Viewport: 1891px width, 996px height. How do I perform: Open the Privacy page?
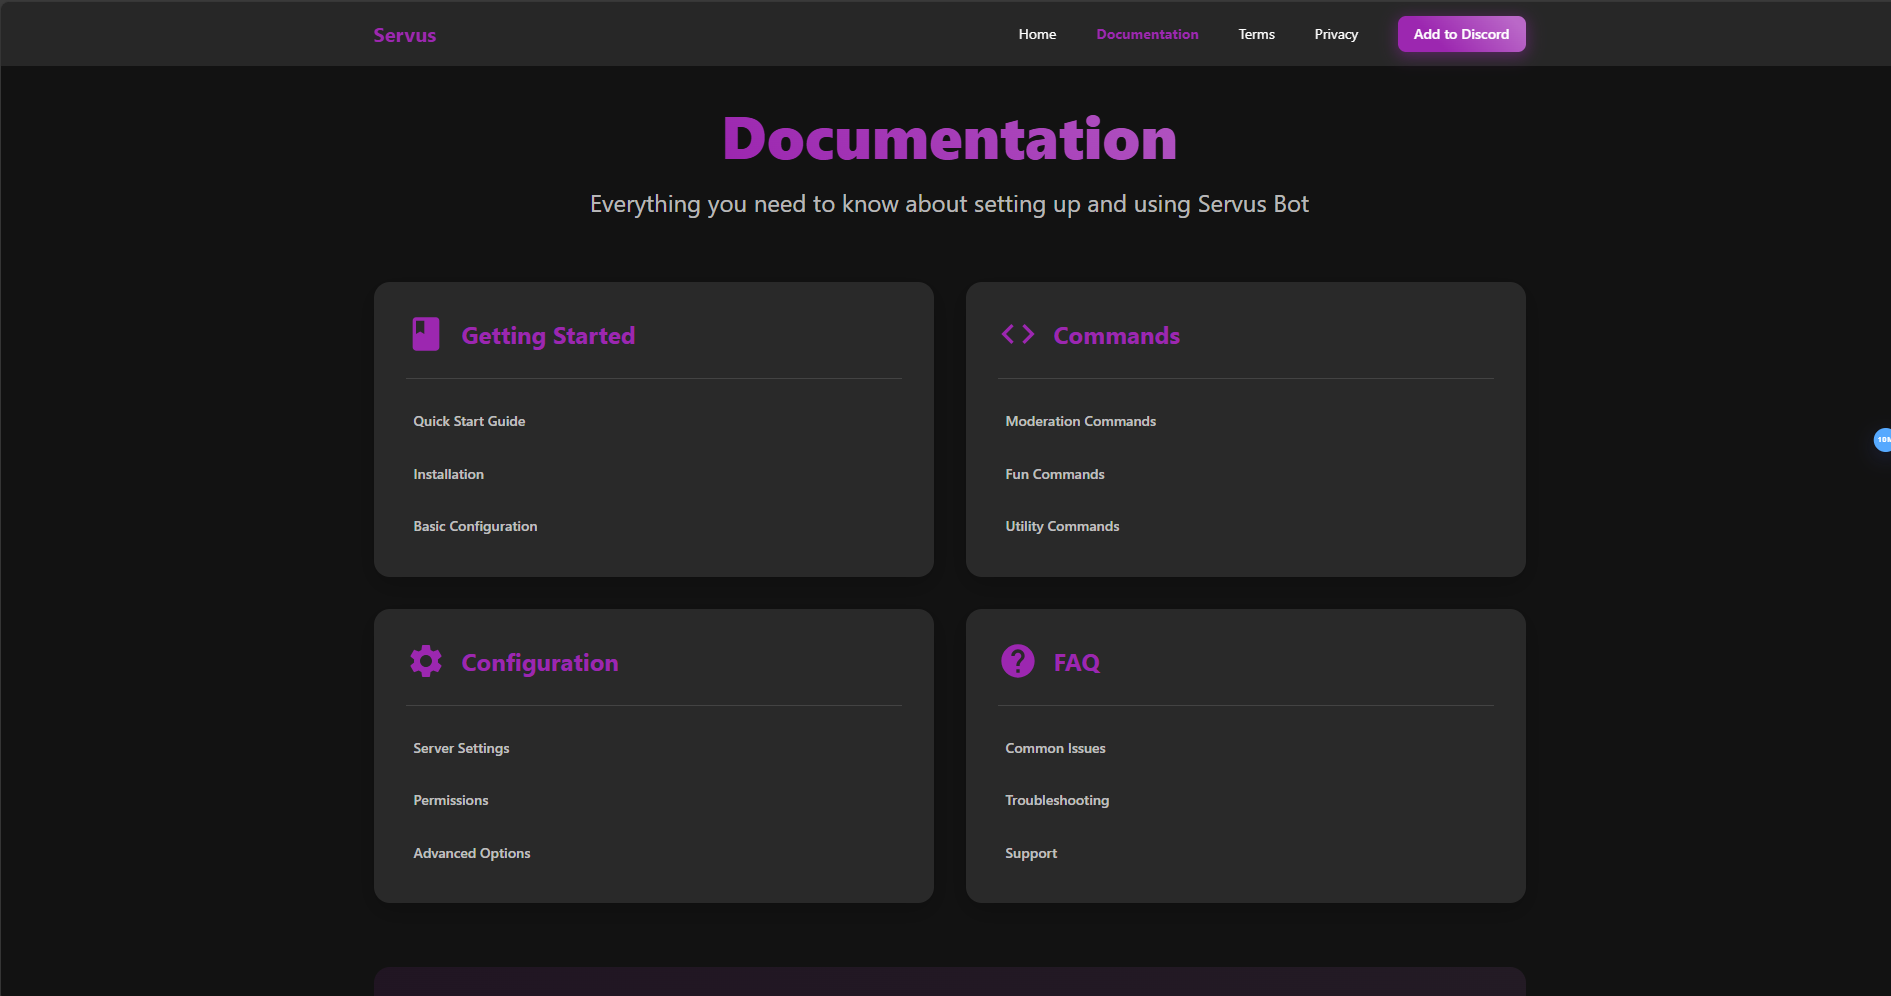1336,34
